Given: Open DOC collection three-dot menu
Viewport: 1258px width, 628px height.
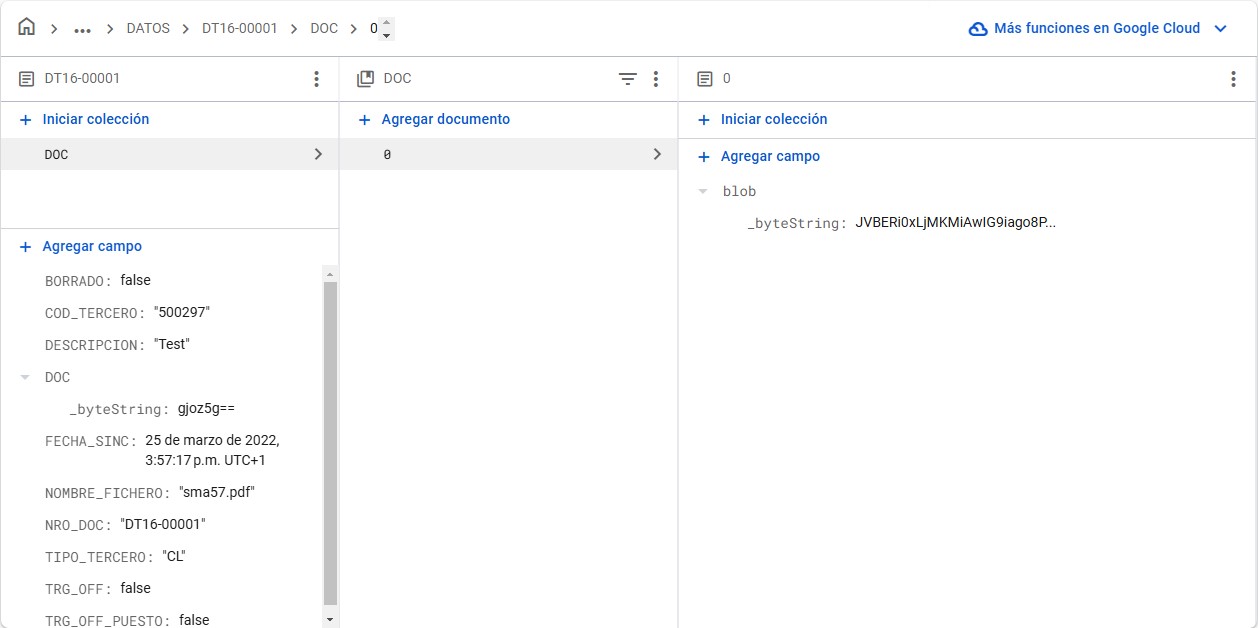Looking at the screenshot, I should [656, 79].
